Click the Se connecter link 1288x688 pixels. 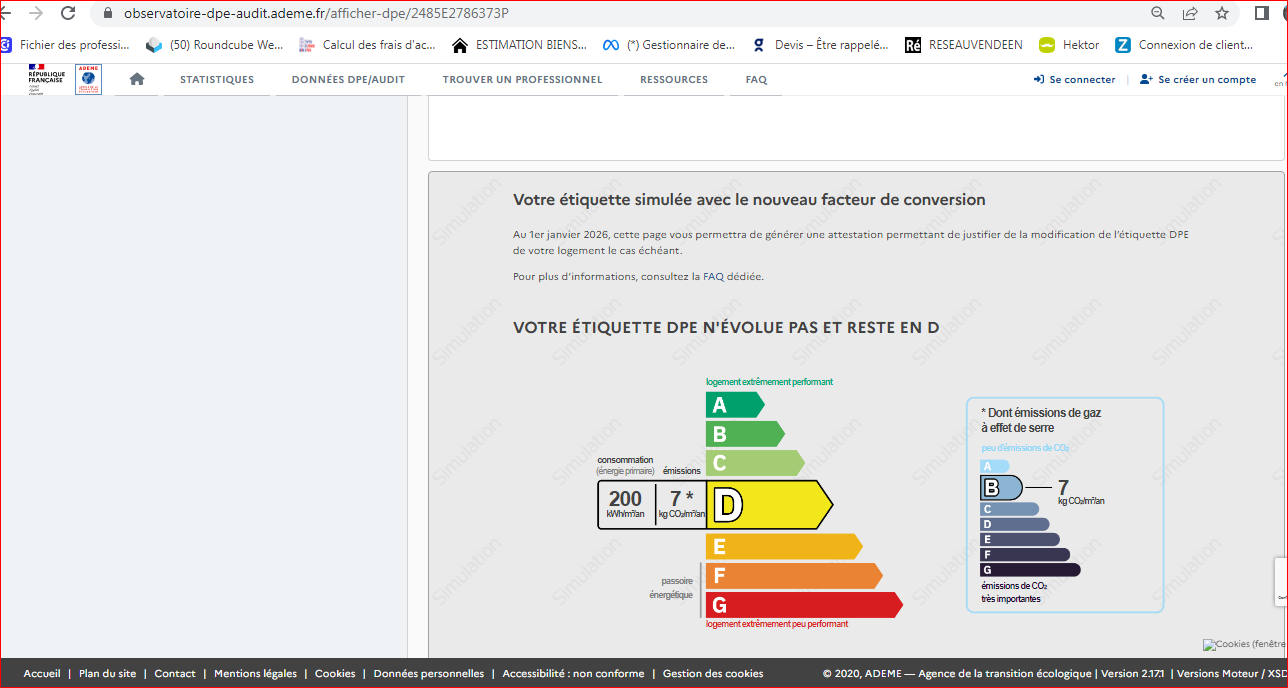(1075, 80)
